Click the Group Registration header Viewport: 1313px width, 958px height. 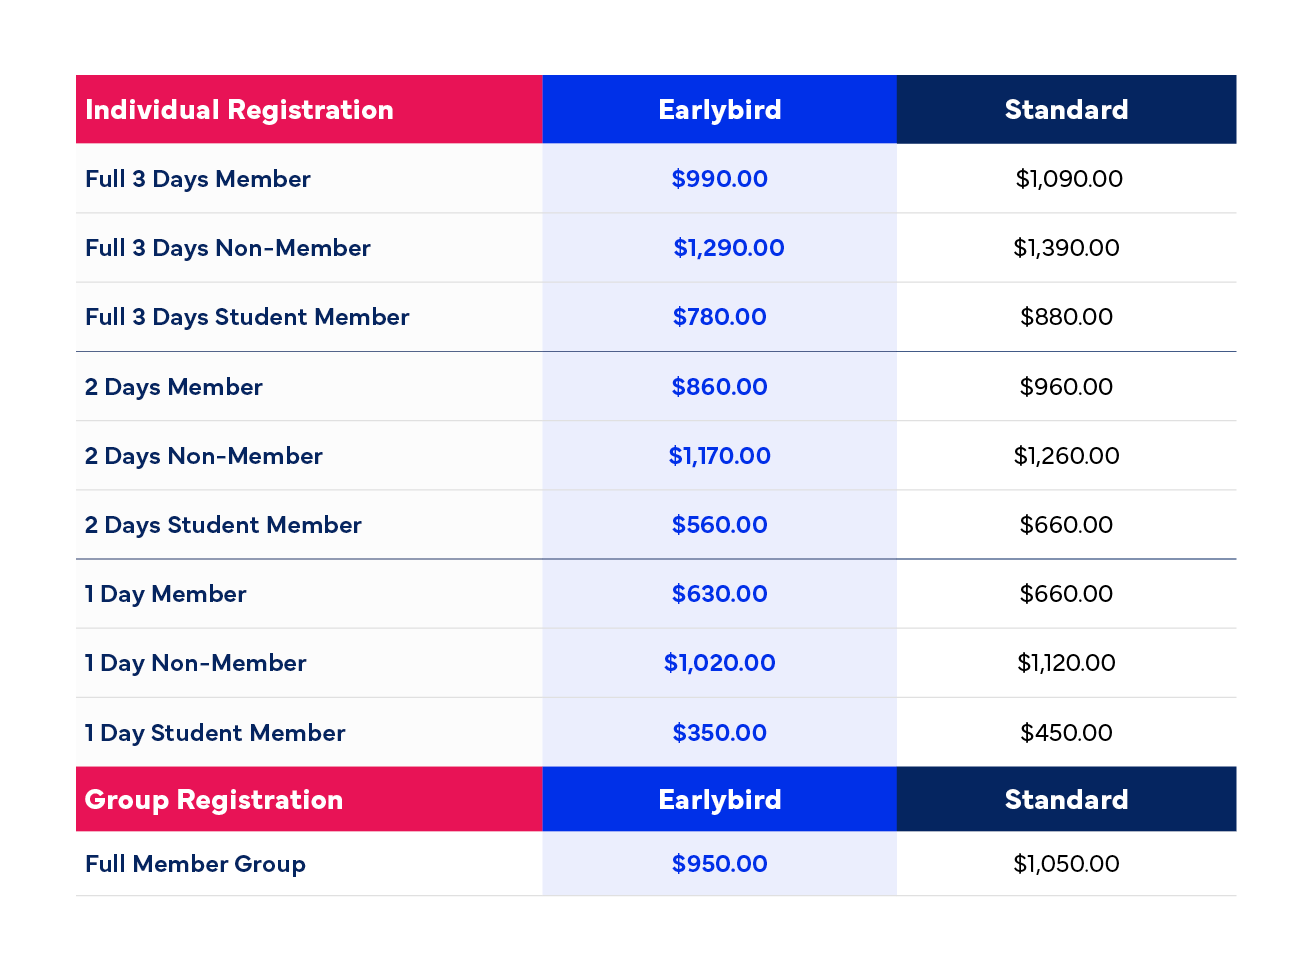[x=214, y=800]
